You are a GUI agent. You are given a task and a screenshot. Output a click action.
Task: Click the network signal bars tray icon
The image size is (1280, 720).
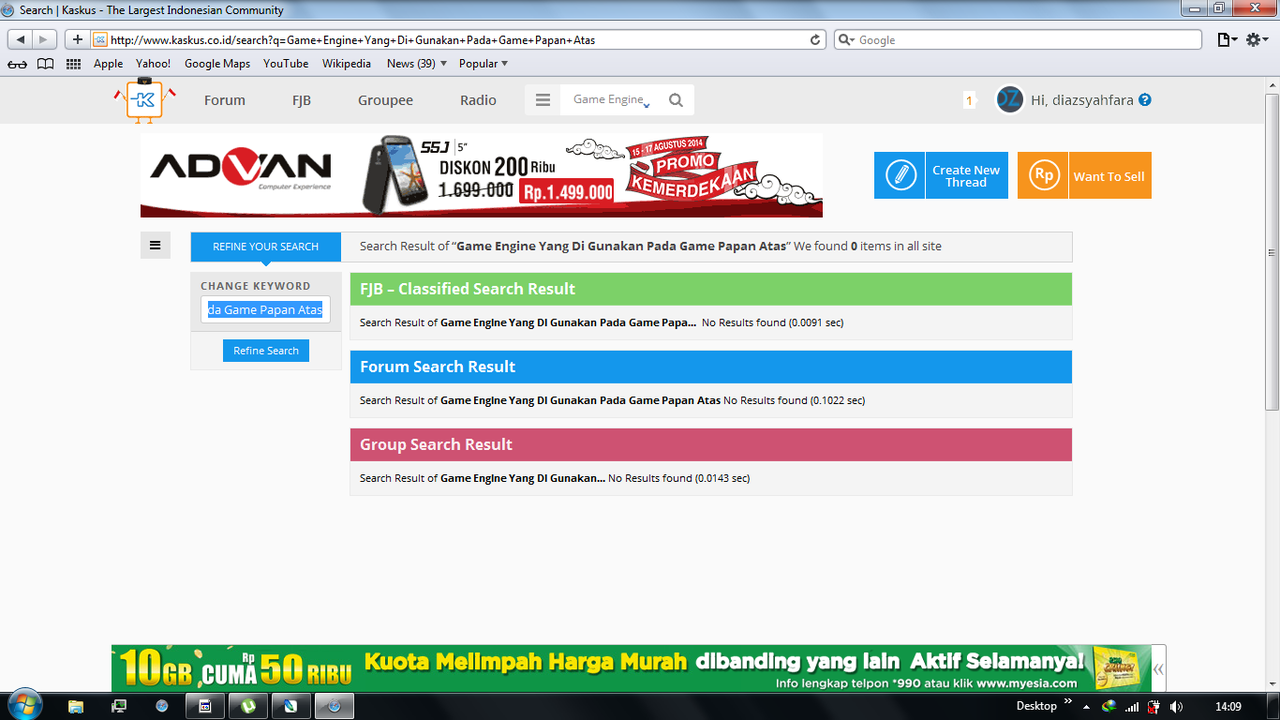coord(1131,706)
